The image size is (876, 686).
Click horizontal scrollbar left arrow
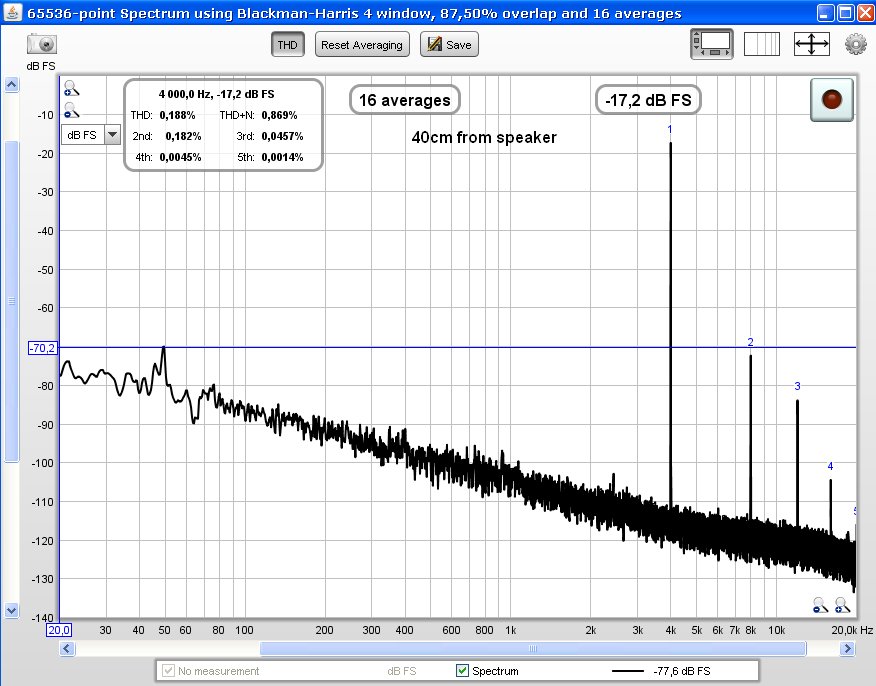pos(67,649)
